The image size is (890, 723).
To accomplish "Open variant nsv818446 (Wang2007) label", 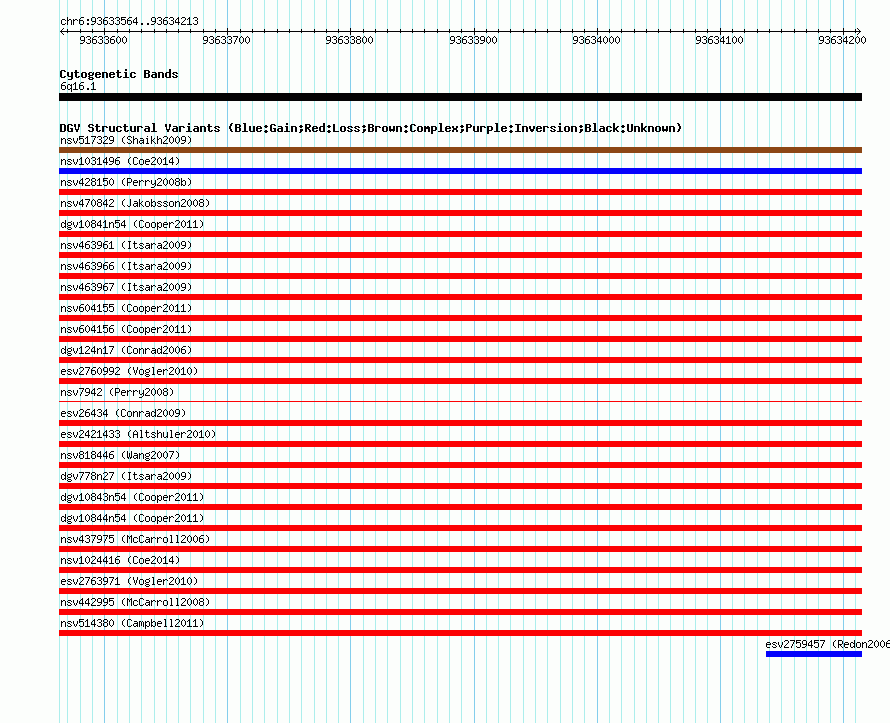I will click(120, 455).
